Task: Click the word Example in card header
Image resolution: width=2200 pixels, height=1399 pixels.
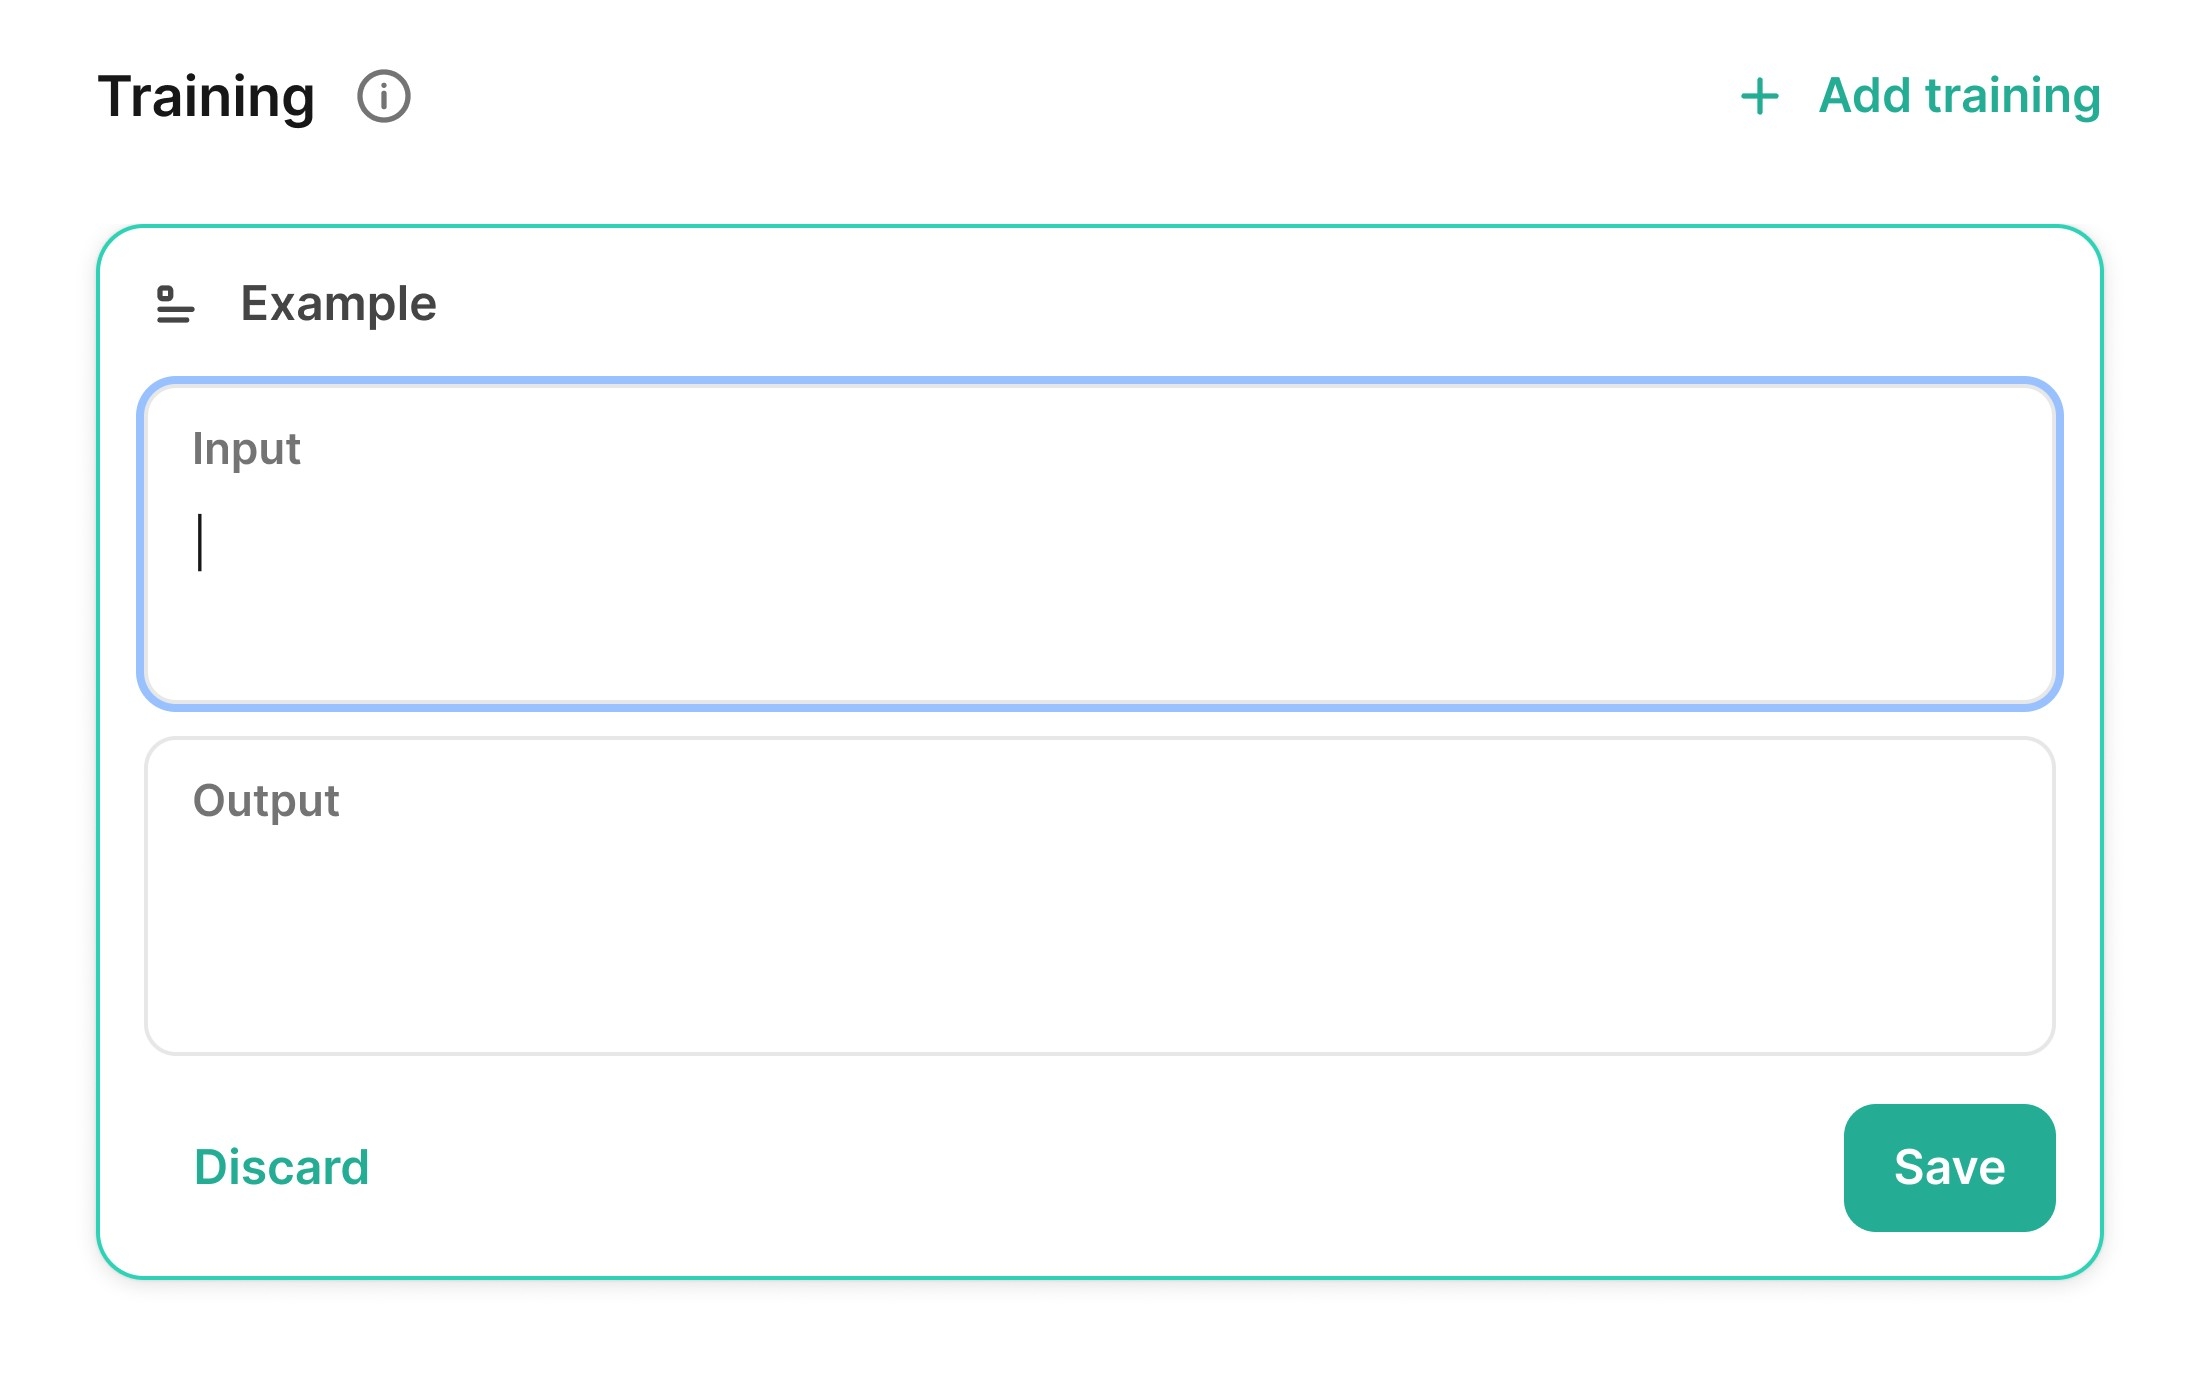Action: tap(338, 304)
